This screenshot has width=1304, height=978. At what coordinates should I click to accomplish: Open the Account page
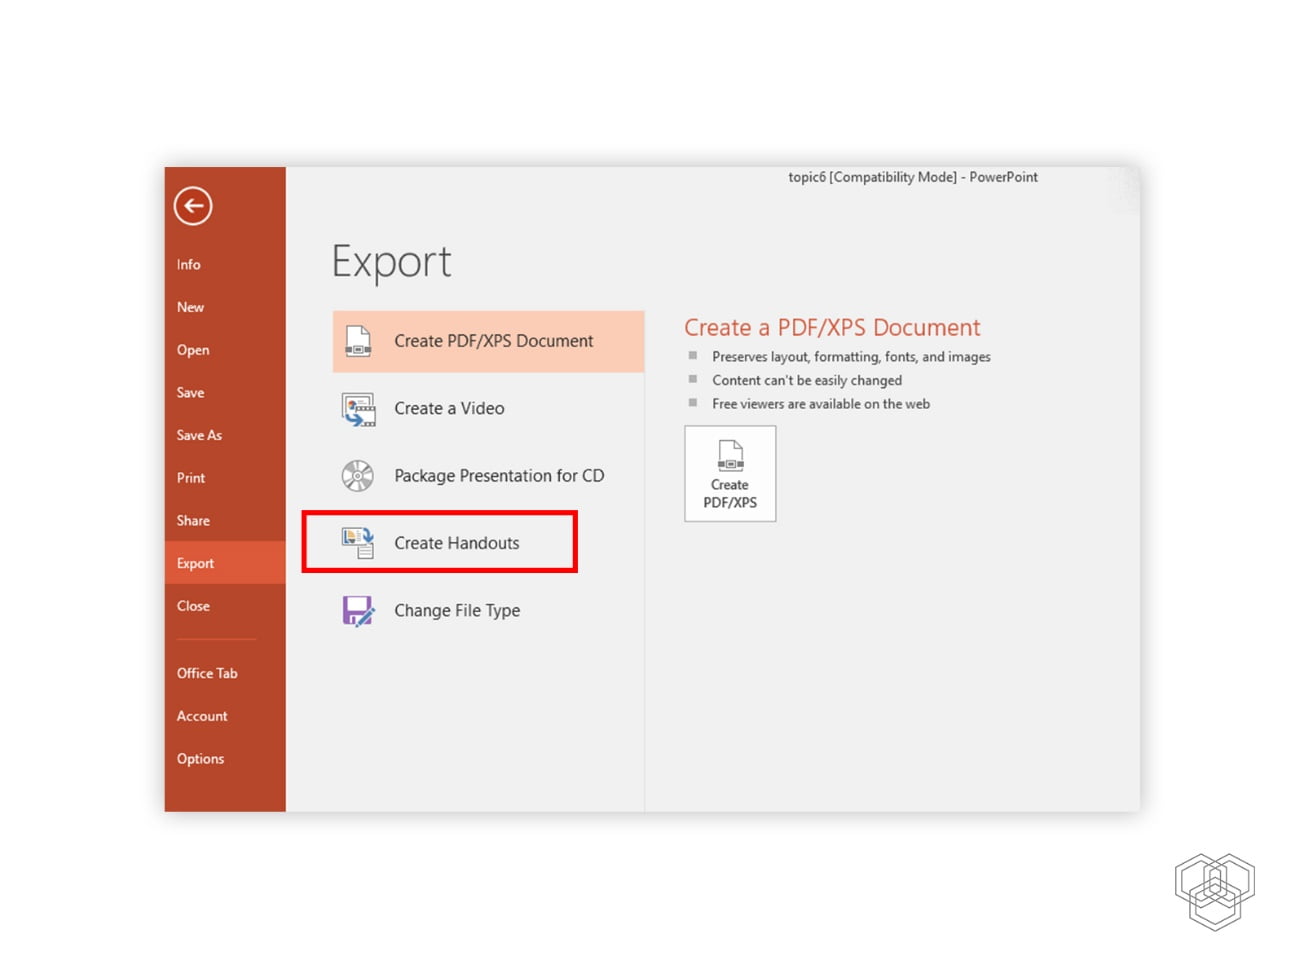click(x=202, y=716)
